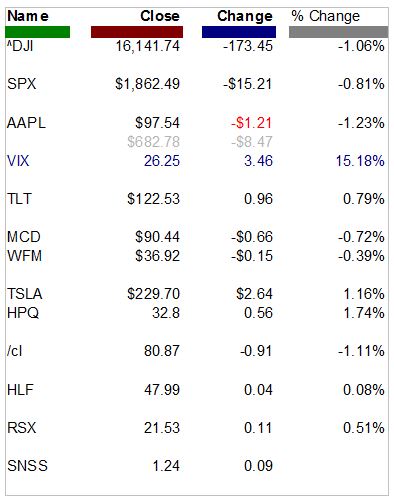This screenshot has height=500, width=394.
Task: Select the WFM ticker name
Action: pyautogui.click(x=24, y=256)
